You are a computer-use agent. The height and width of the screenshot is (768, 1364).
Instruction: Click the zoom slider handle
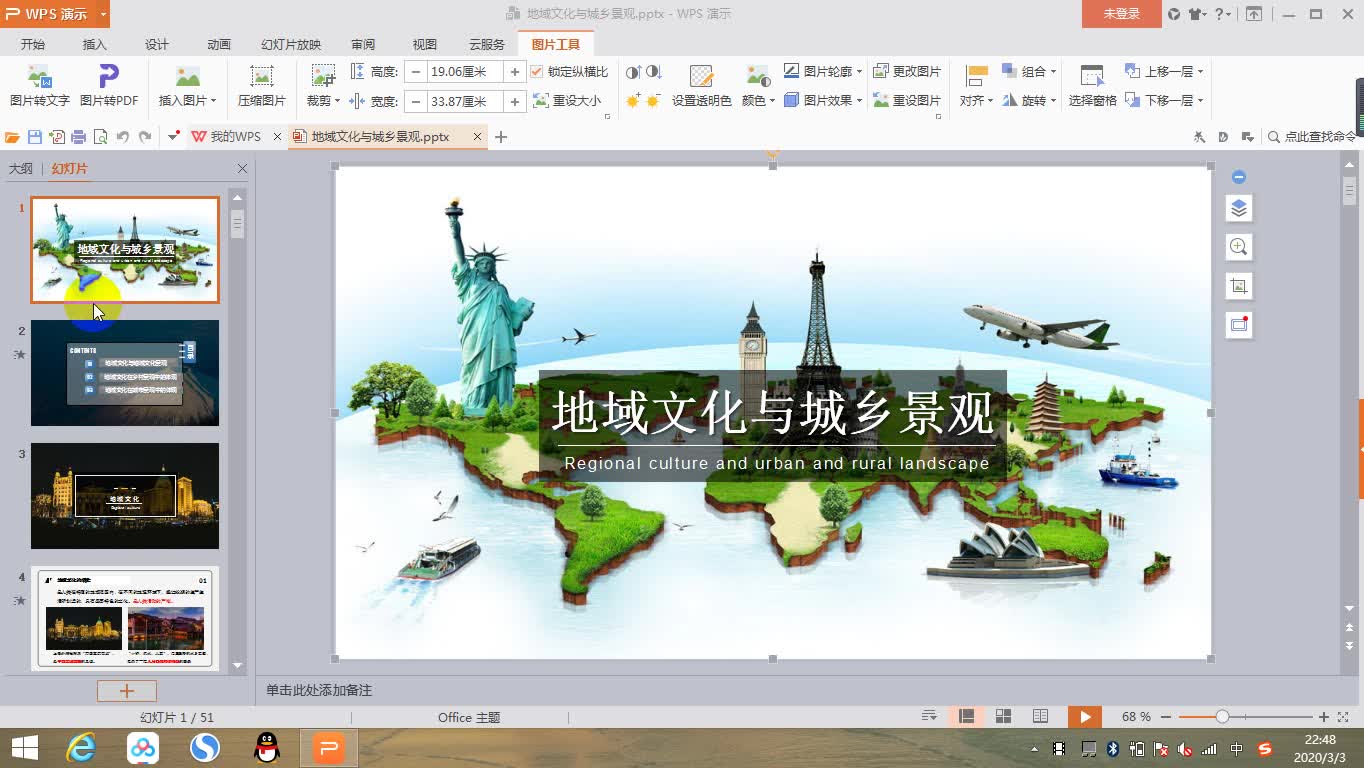(1222, 717)
